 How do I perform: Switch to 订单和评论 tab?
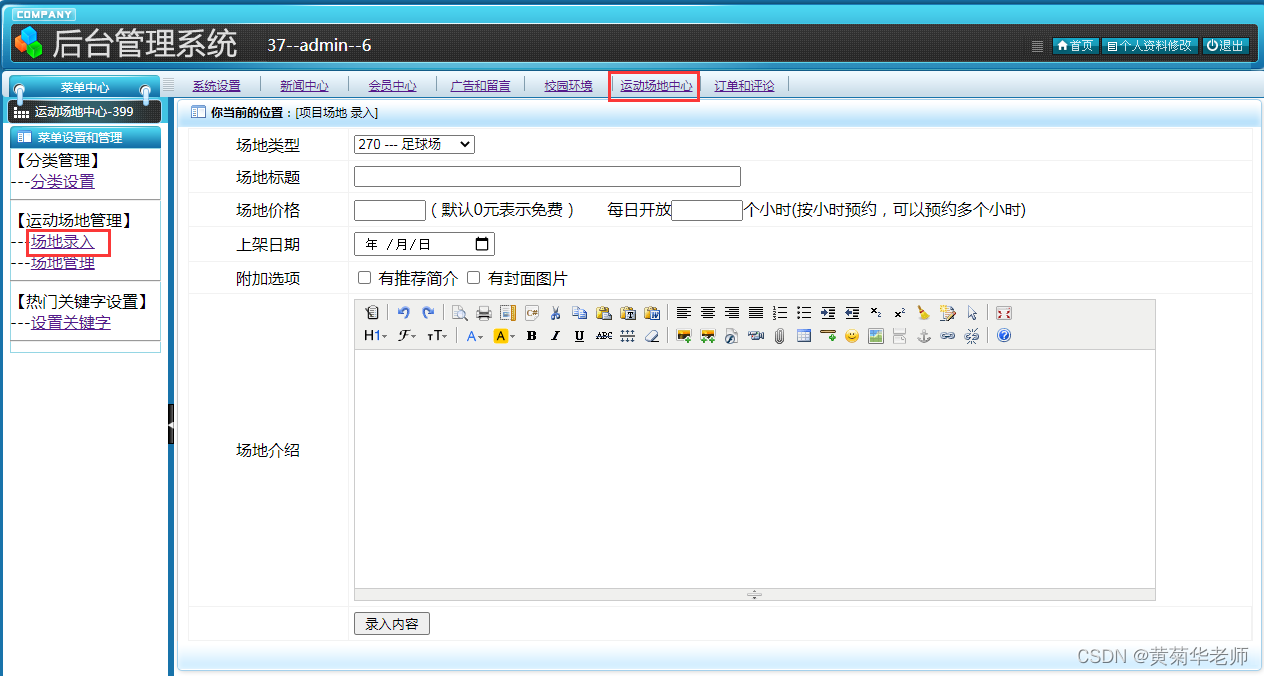coord(744,86)
